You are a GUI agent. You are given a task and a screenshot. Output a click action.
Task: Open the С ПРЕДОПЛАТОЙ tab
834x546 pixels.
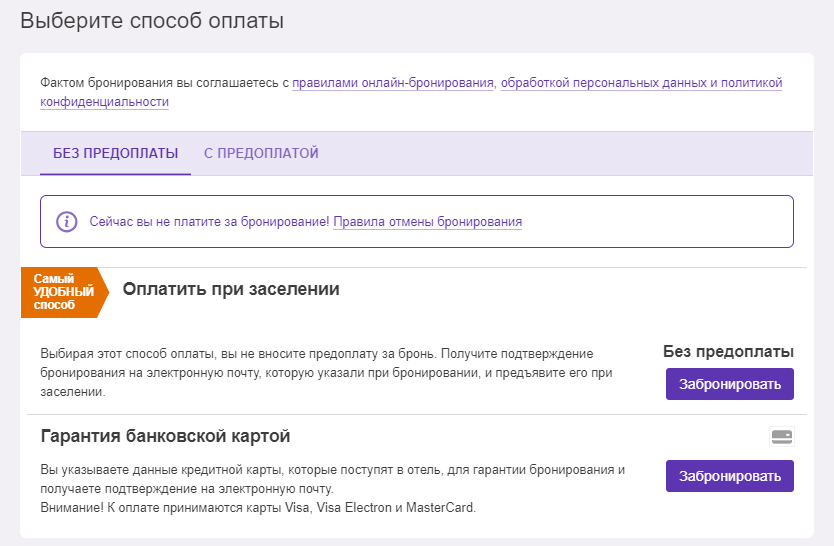tap(261, 154)
